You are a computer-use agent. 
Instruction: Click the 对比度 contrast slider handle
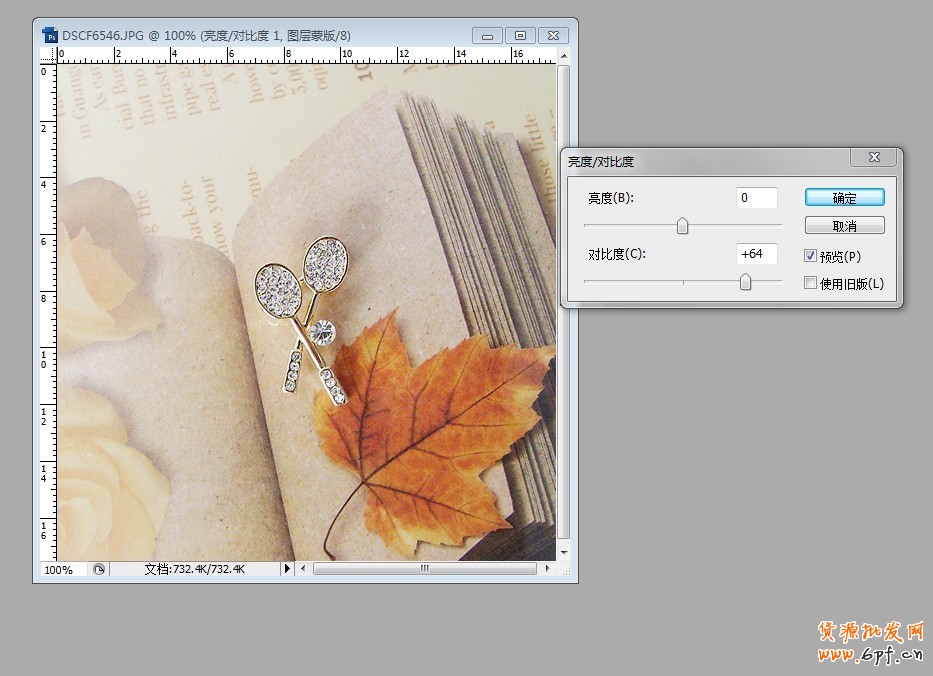[745, 283]
